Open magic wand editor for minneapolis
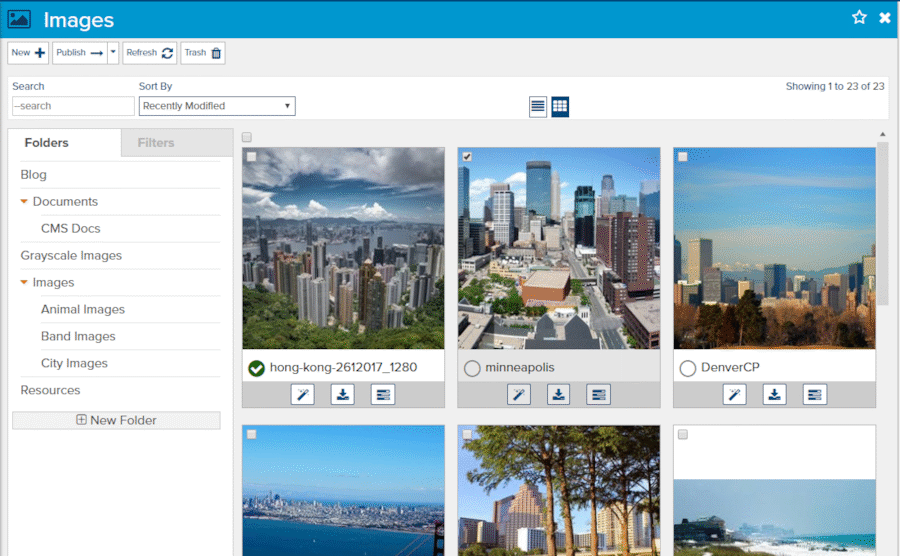The image size is (900, 556). 519,395
